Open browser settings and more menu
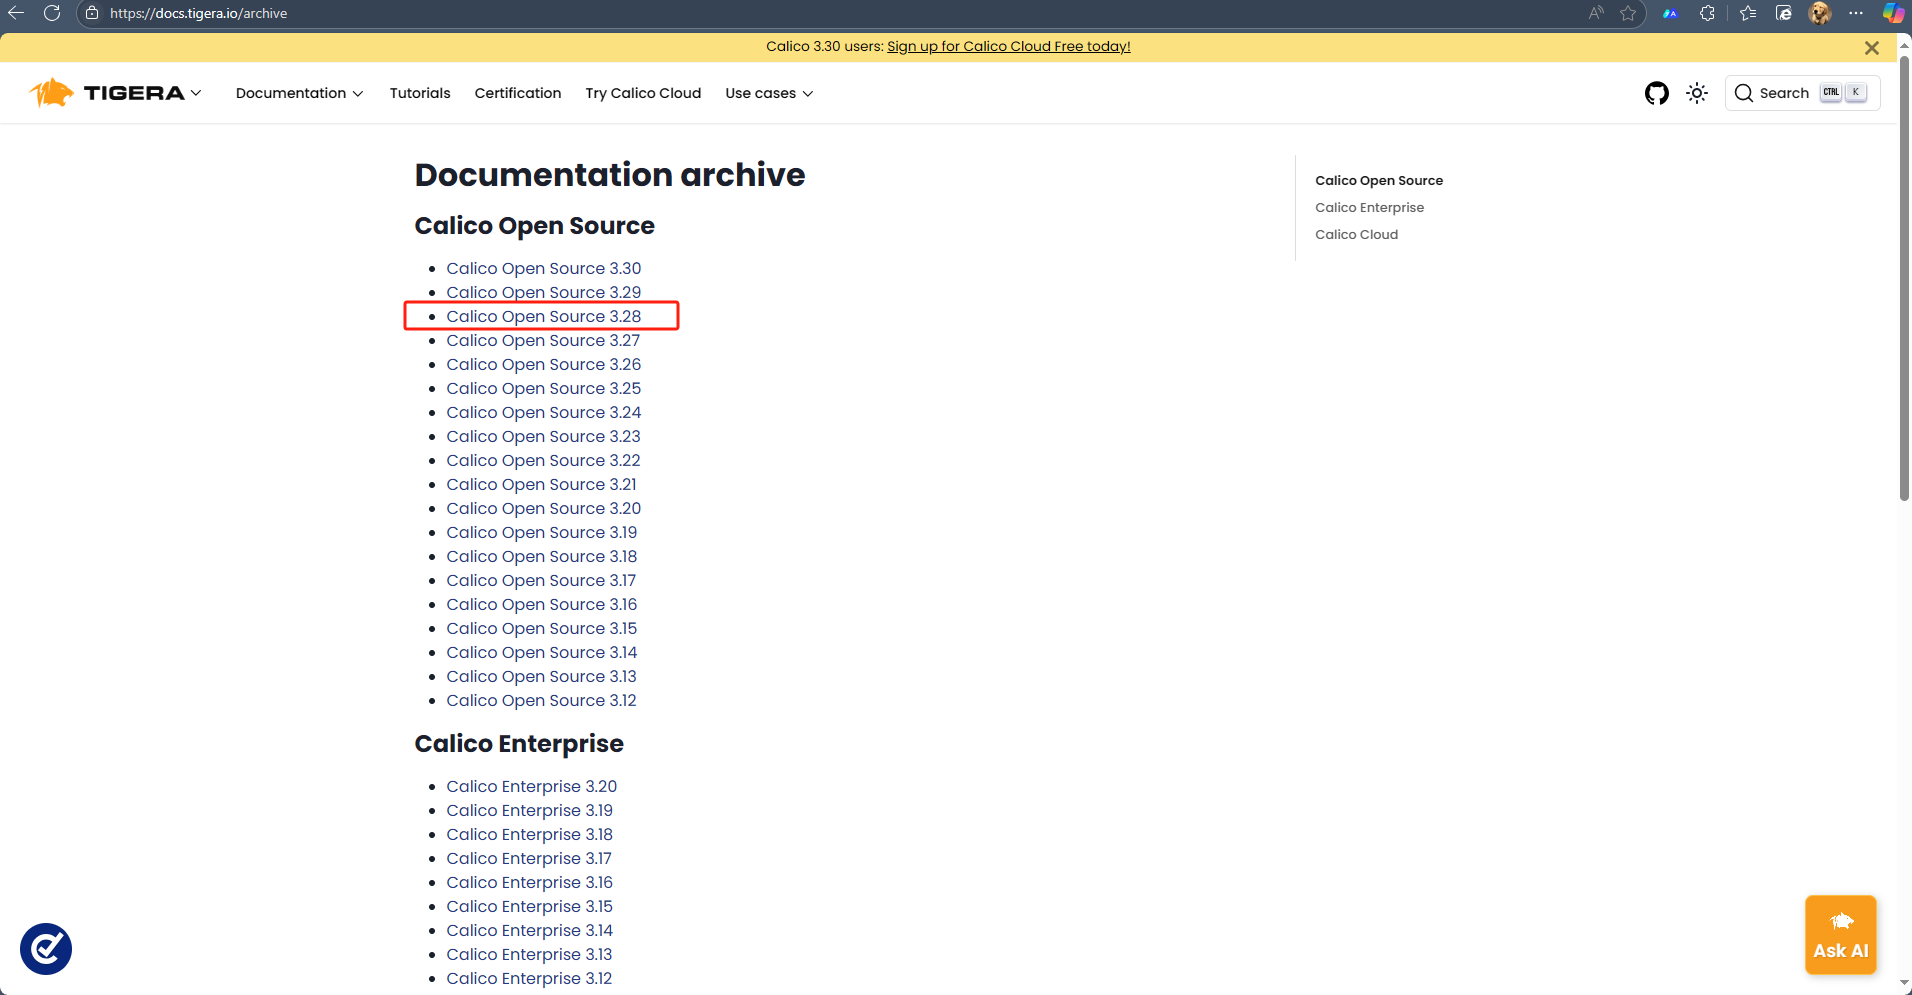The image size is (1912, 995). coord(1856,13)
